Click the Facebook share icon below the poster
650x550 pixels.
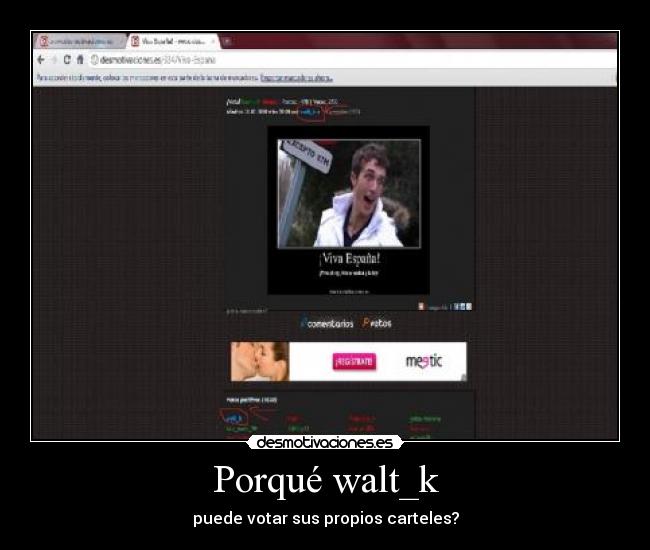[x=457, y=307]
